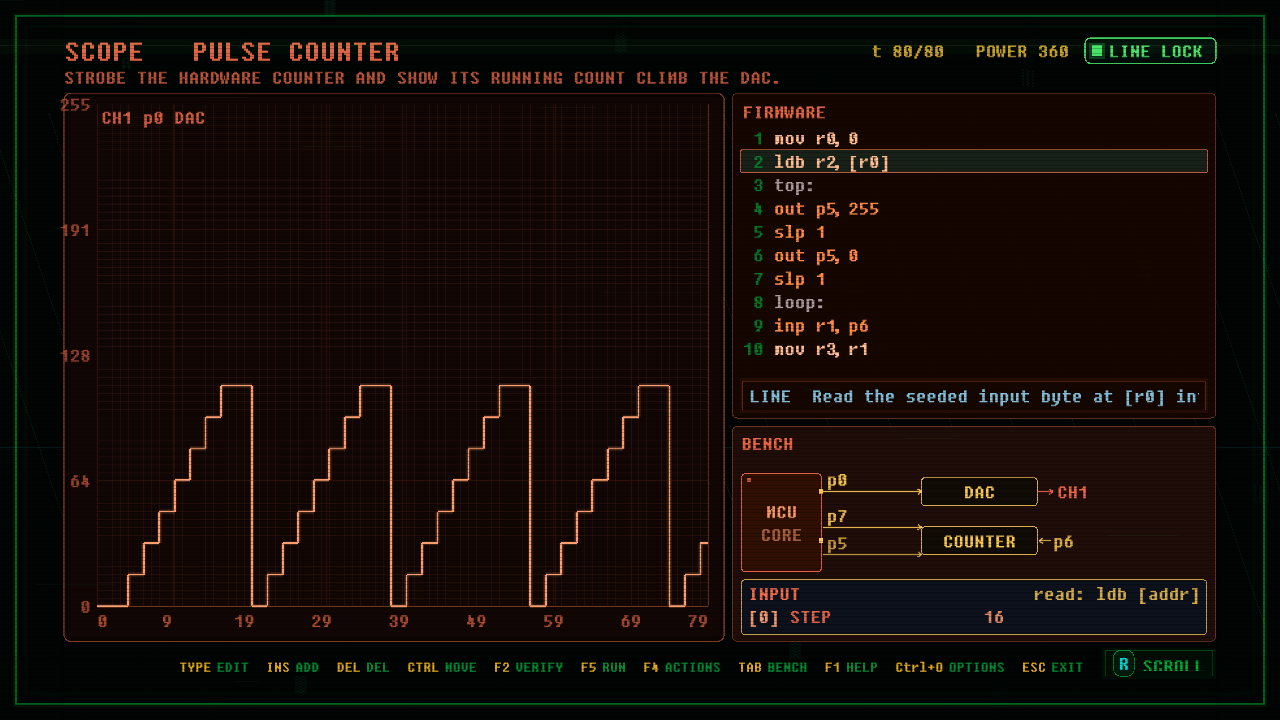Select highlighted line ldb r2, [r0]
1280x720 pixels.
coord(974,162)
